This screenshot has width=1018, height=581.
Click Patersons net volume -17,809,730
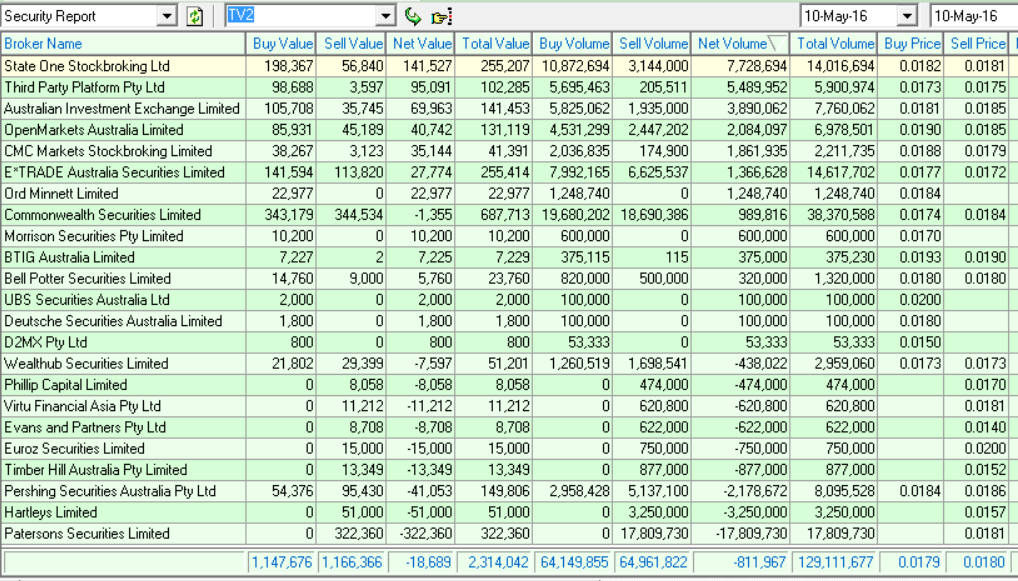[x=752, y=534]
